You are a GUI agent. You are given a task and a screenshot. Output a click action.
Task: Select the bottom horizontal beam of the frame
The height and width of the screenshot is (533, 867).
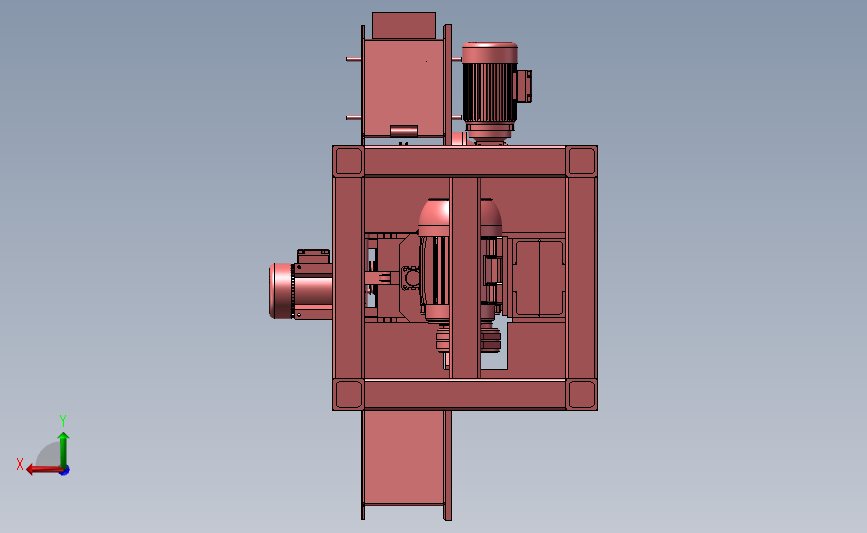click(x=465, y=395)
